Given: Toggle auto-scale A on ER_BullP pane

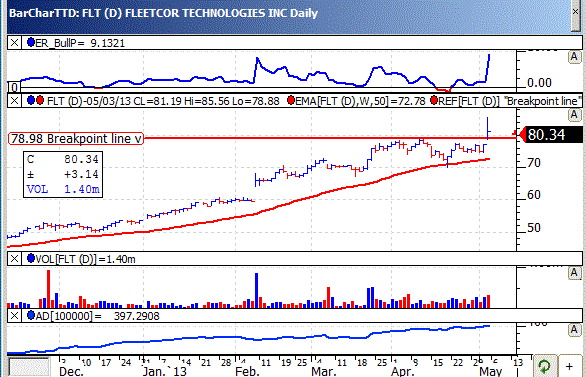Looking at the screenshot, I should (x=574, y=57).
